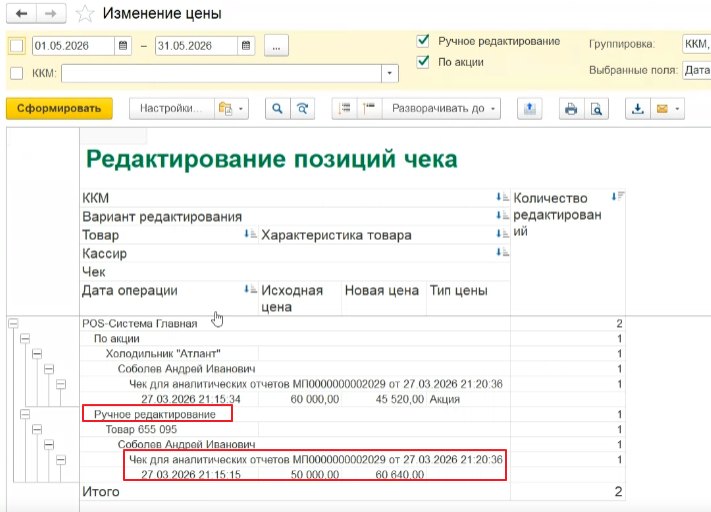Open email options dropdown arrow
The image size is (711, 512).
(x=677, y=108)
